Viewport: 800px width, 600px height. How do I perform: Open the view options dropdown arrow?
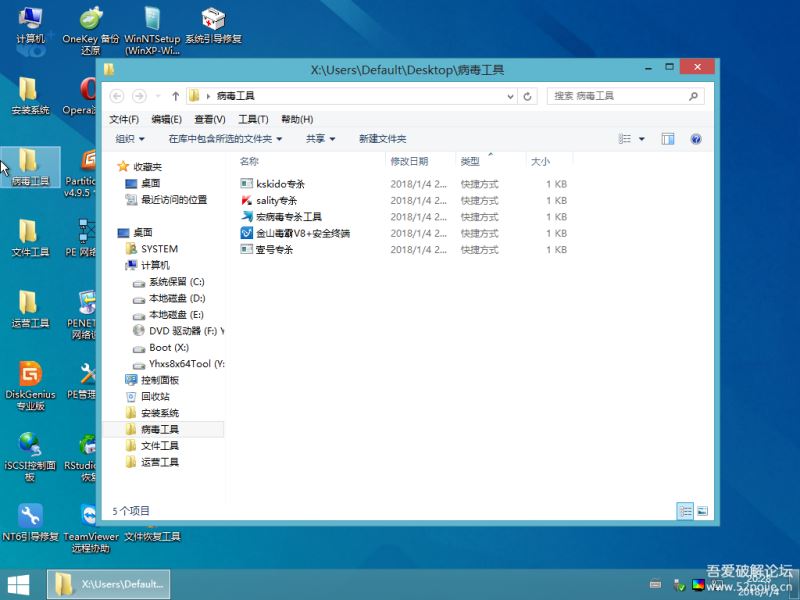tap(641, 139)
